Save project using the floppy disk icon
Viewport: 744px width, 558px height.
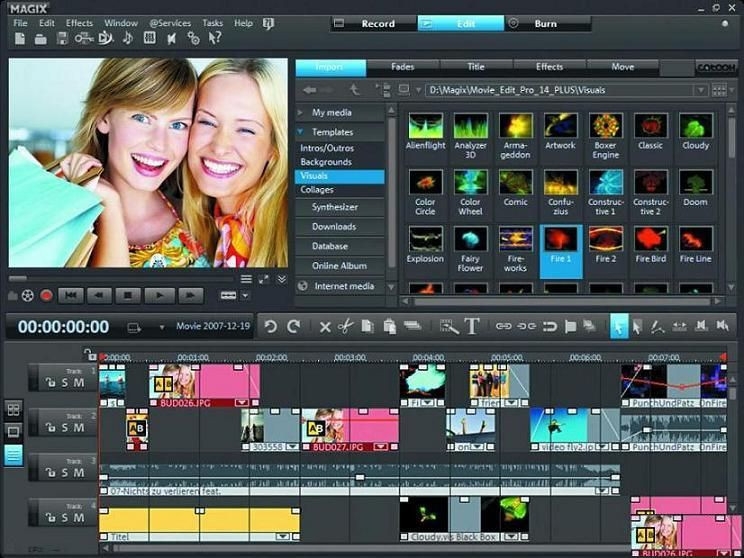[x=62, y=38]
